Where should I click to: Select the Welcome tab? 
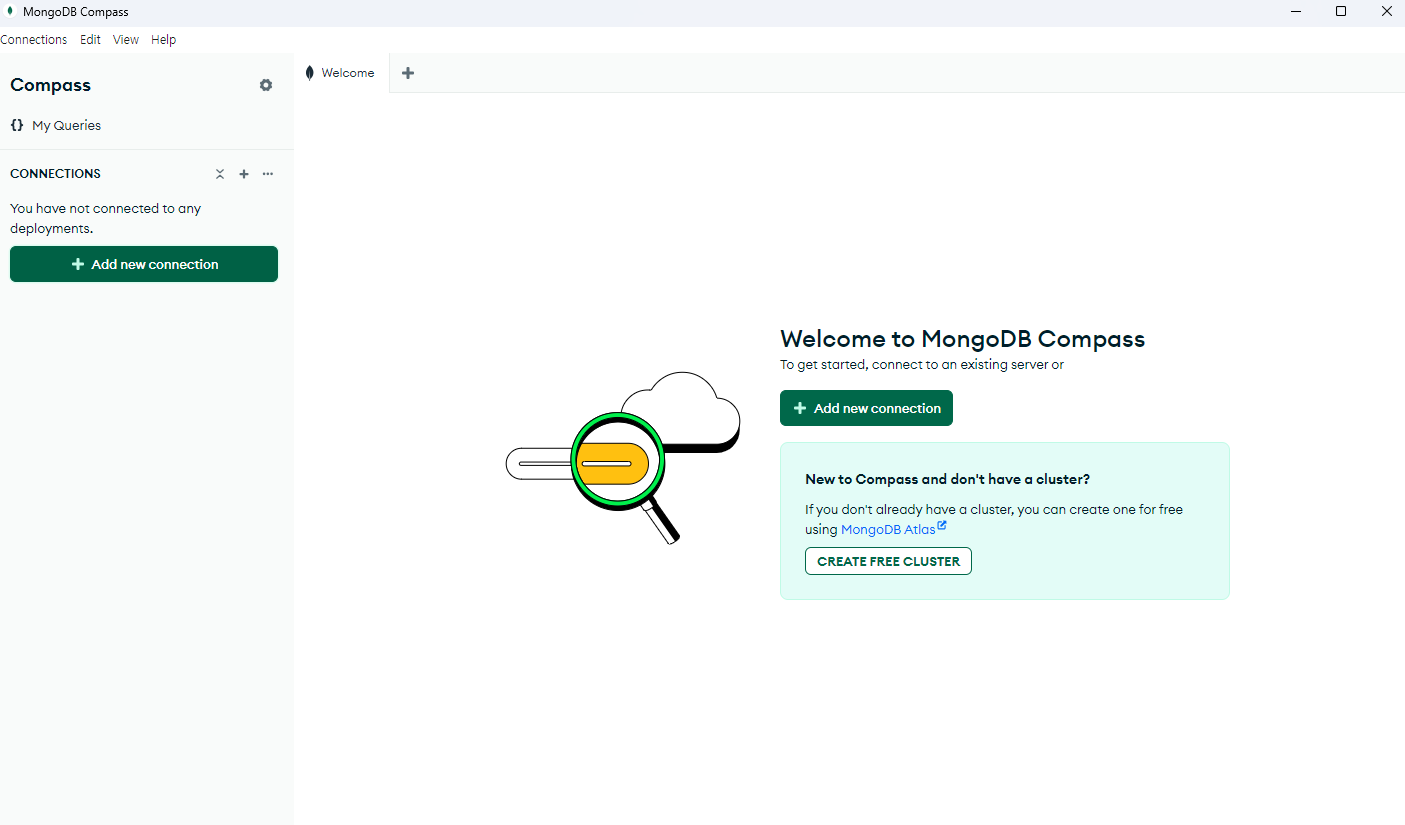(x=341, y=73)
